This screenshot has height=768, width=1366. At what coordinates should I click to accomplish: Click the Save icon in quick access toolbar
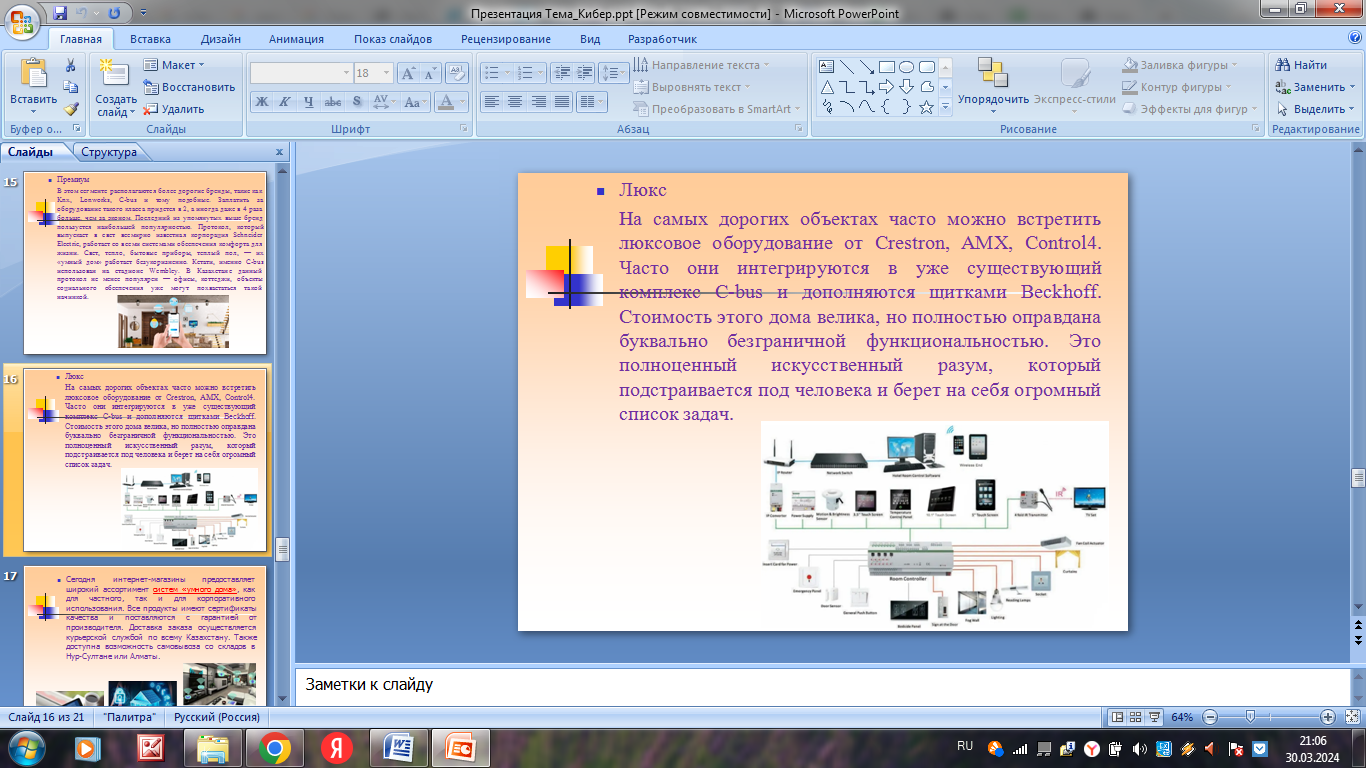point(61,13)
